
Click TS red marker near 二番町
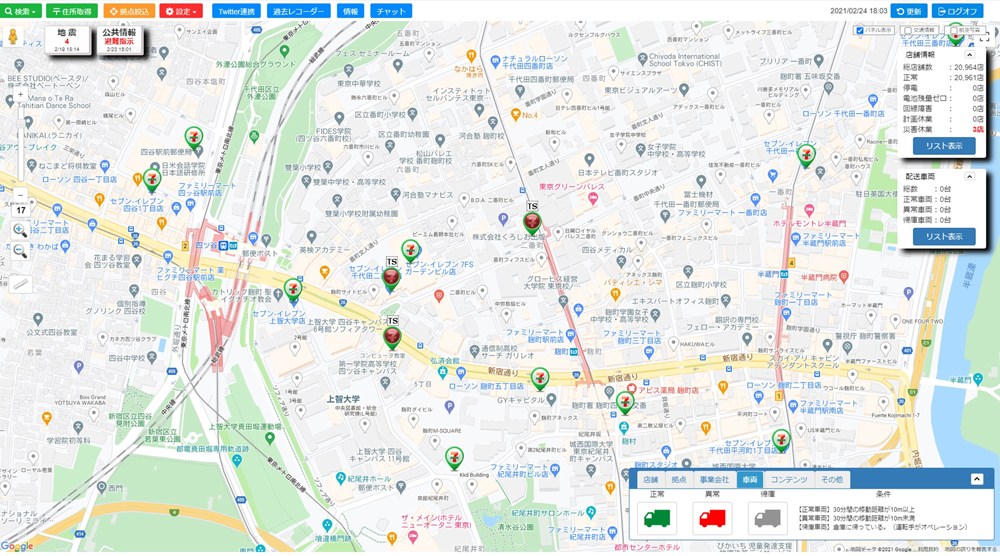[x=532, y=223]
